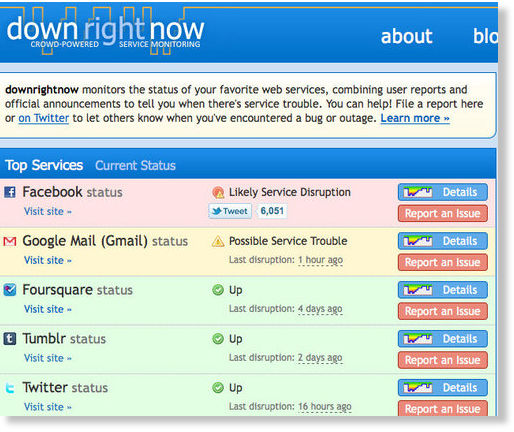Click Gmail's yellow warning triangle icon
Screen dimensions: 514x432
(218, 241)
